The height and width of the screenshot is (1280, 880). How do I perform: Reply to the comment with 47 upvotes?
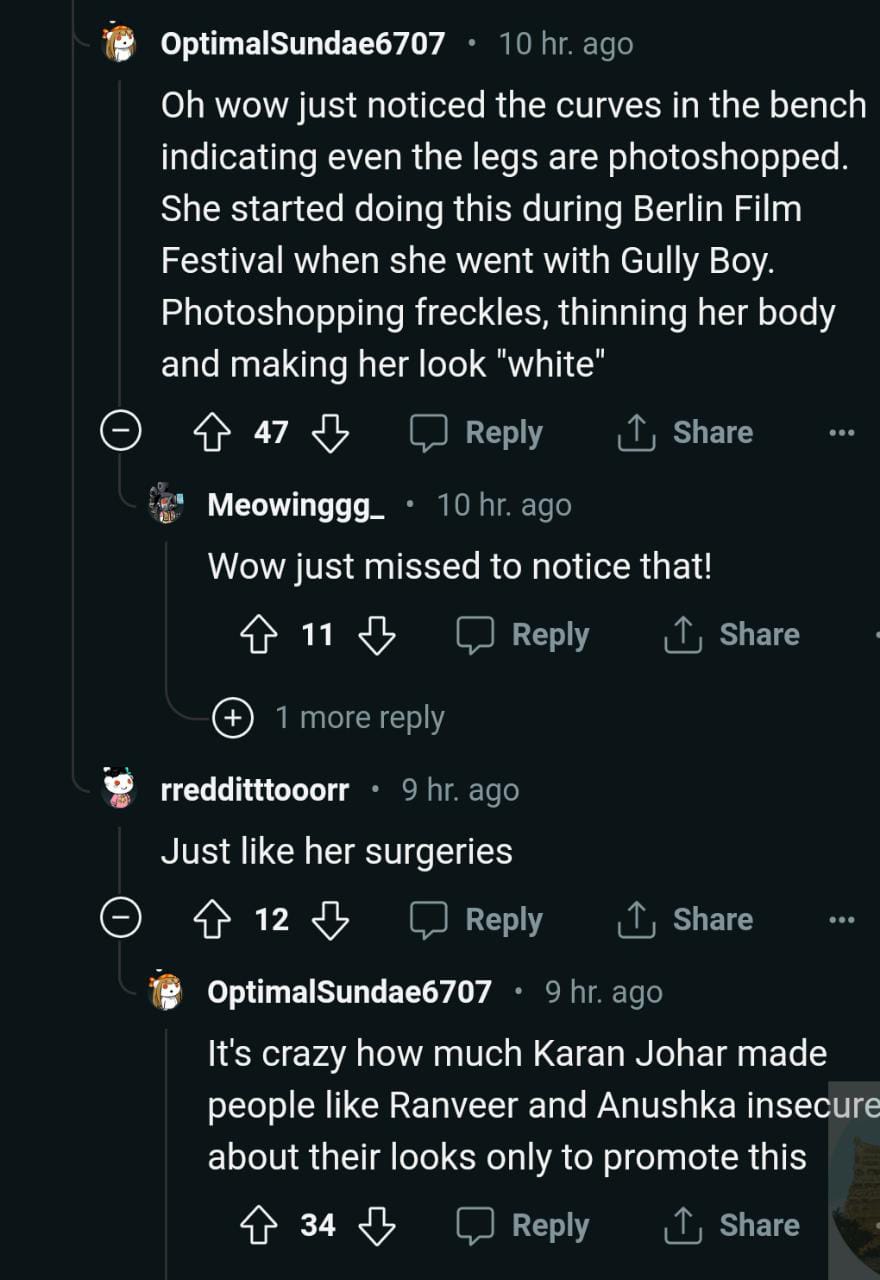tap(477, 433)
